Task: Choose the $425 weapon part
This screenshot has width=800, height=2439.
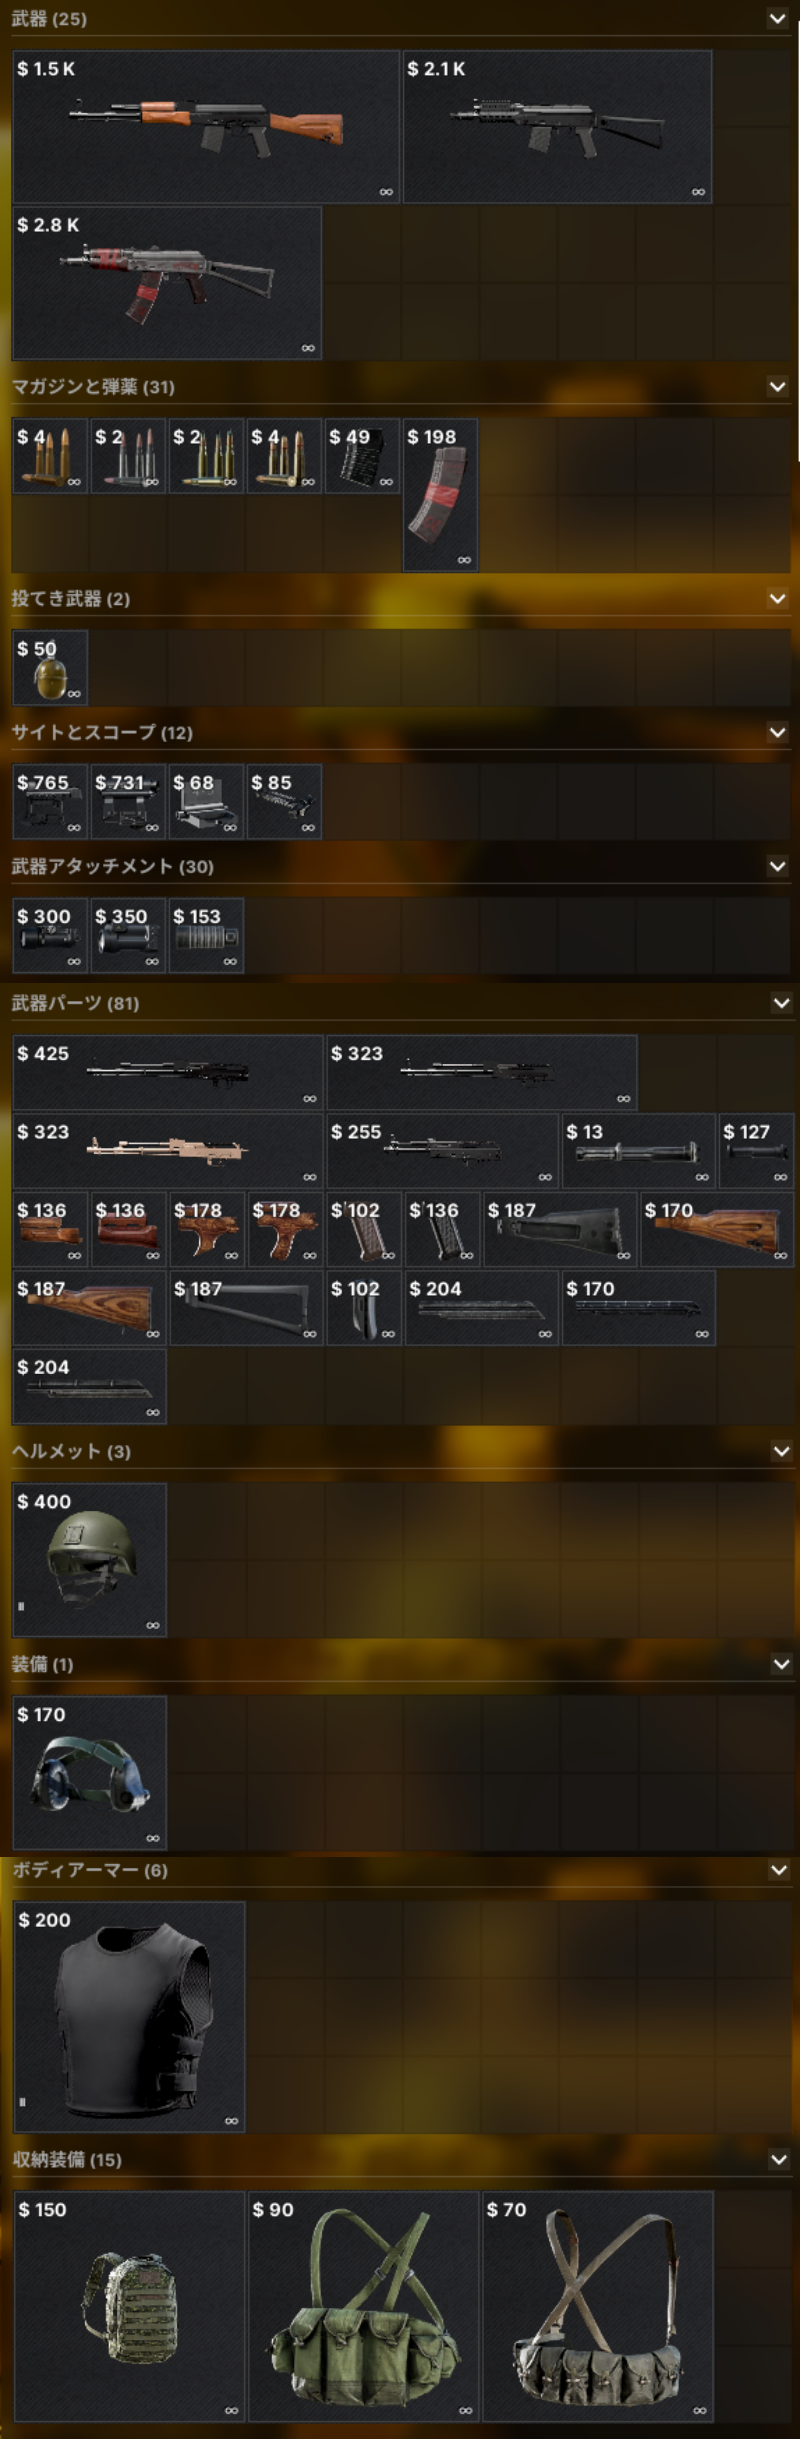Action: (167, 1072)
